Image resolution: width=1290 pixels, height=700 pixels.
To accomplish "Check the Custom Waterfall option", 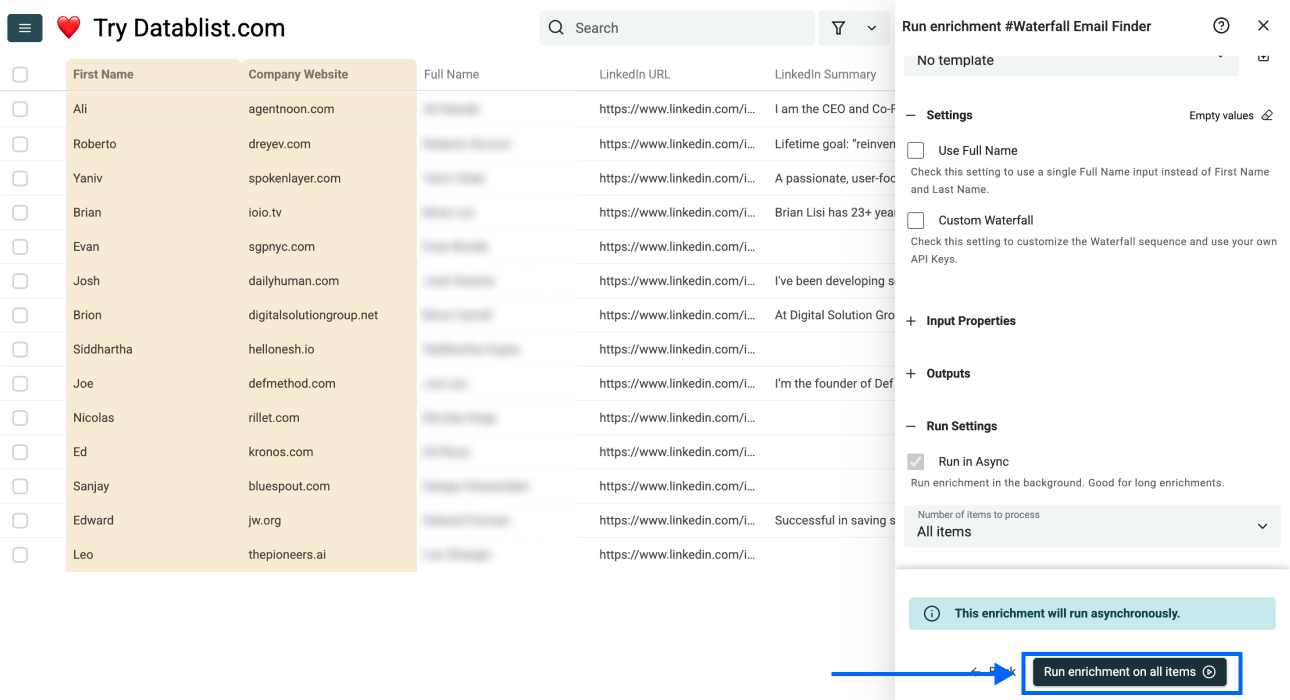I will tap(916, 221).
